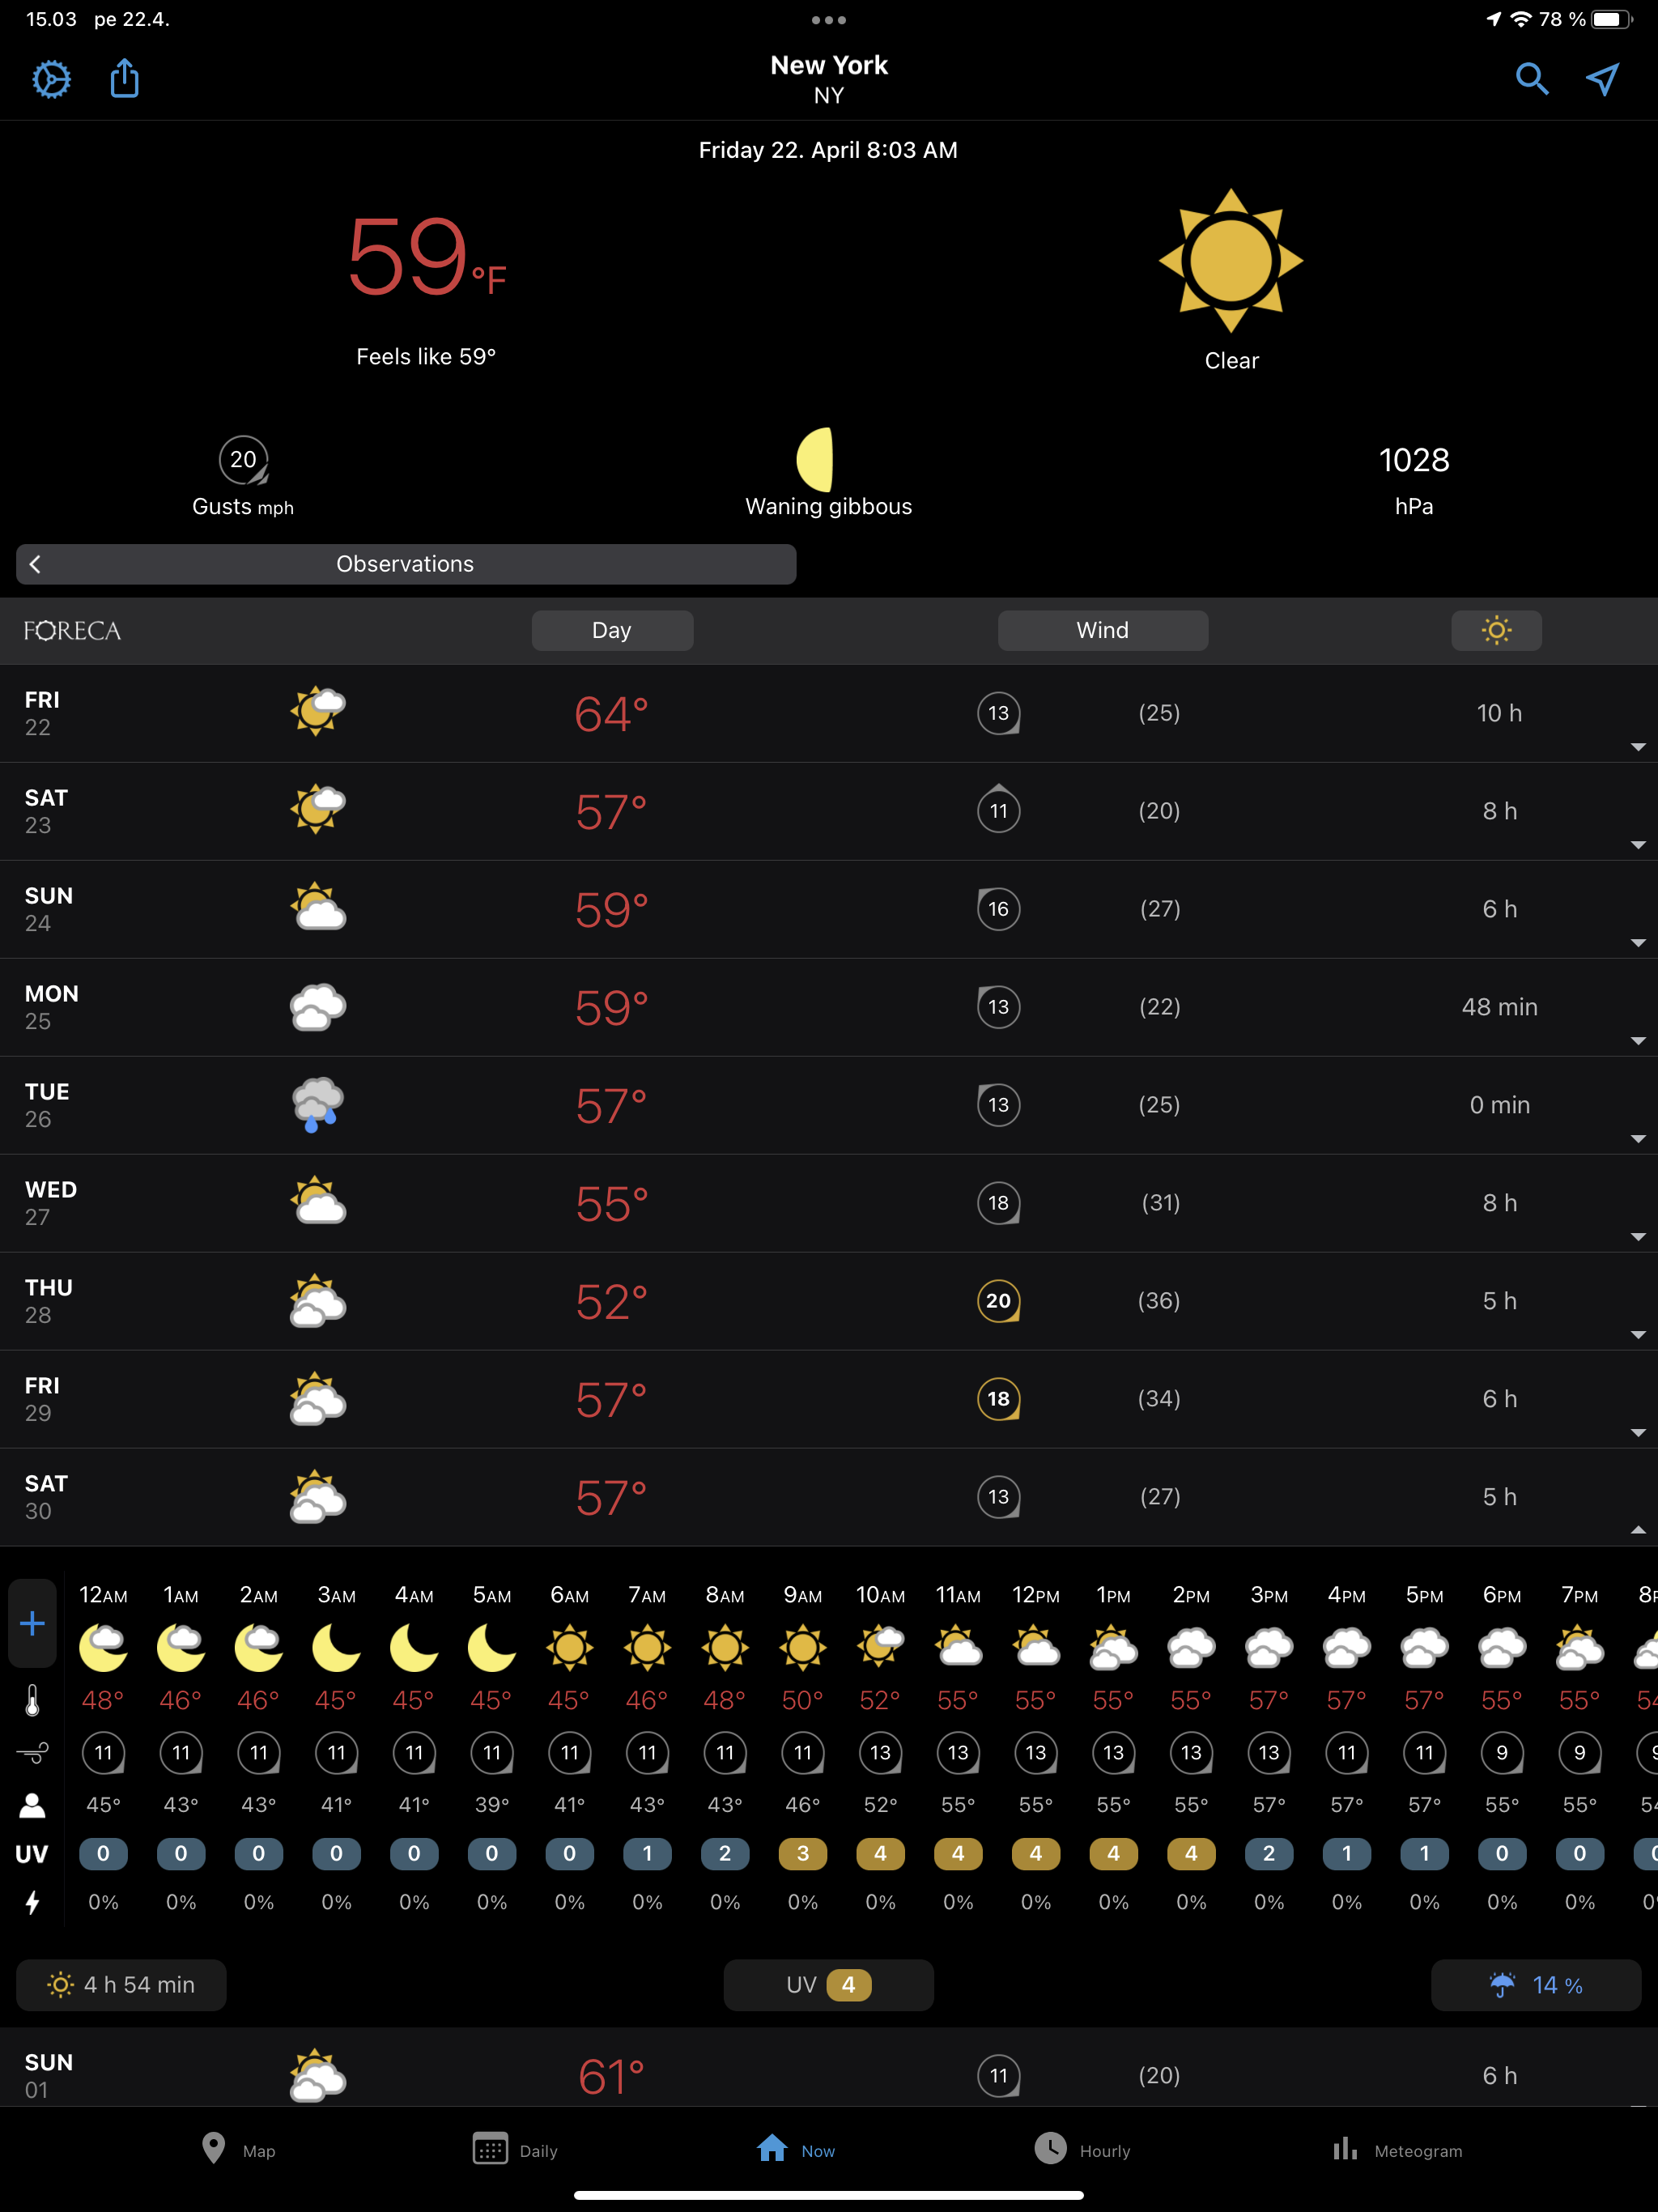Toggle the sunshine hours column header
This screenshot has width=1658, height=2212.
tap(1496, 631)
